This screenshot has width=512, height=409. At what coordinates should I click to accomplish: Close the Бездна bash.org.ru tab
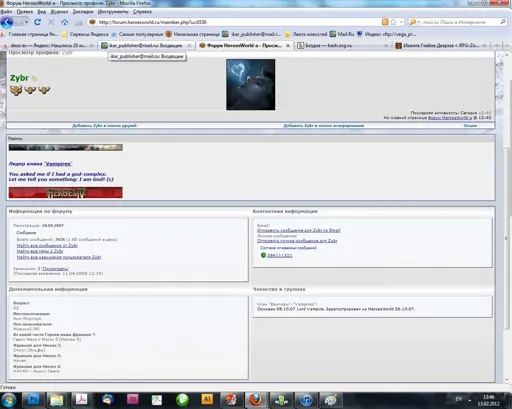[386, 45]
